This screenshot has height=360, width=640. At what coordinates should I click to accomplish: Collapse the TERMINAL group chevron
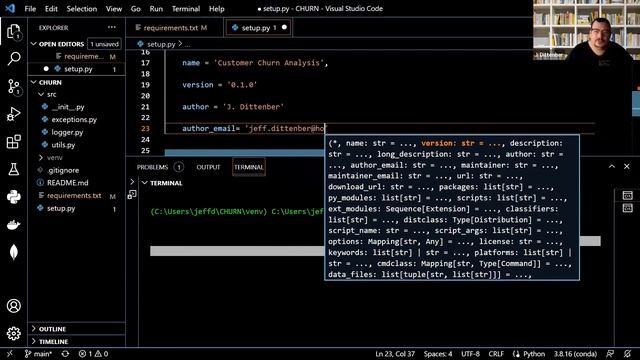tap(144, 183)
